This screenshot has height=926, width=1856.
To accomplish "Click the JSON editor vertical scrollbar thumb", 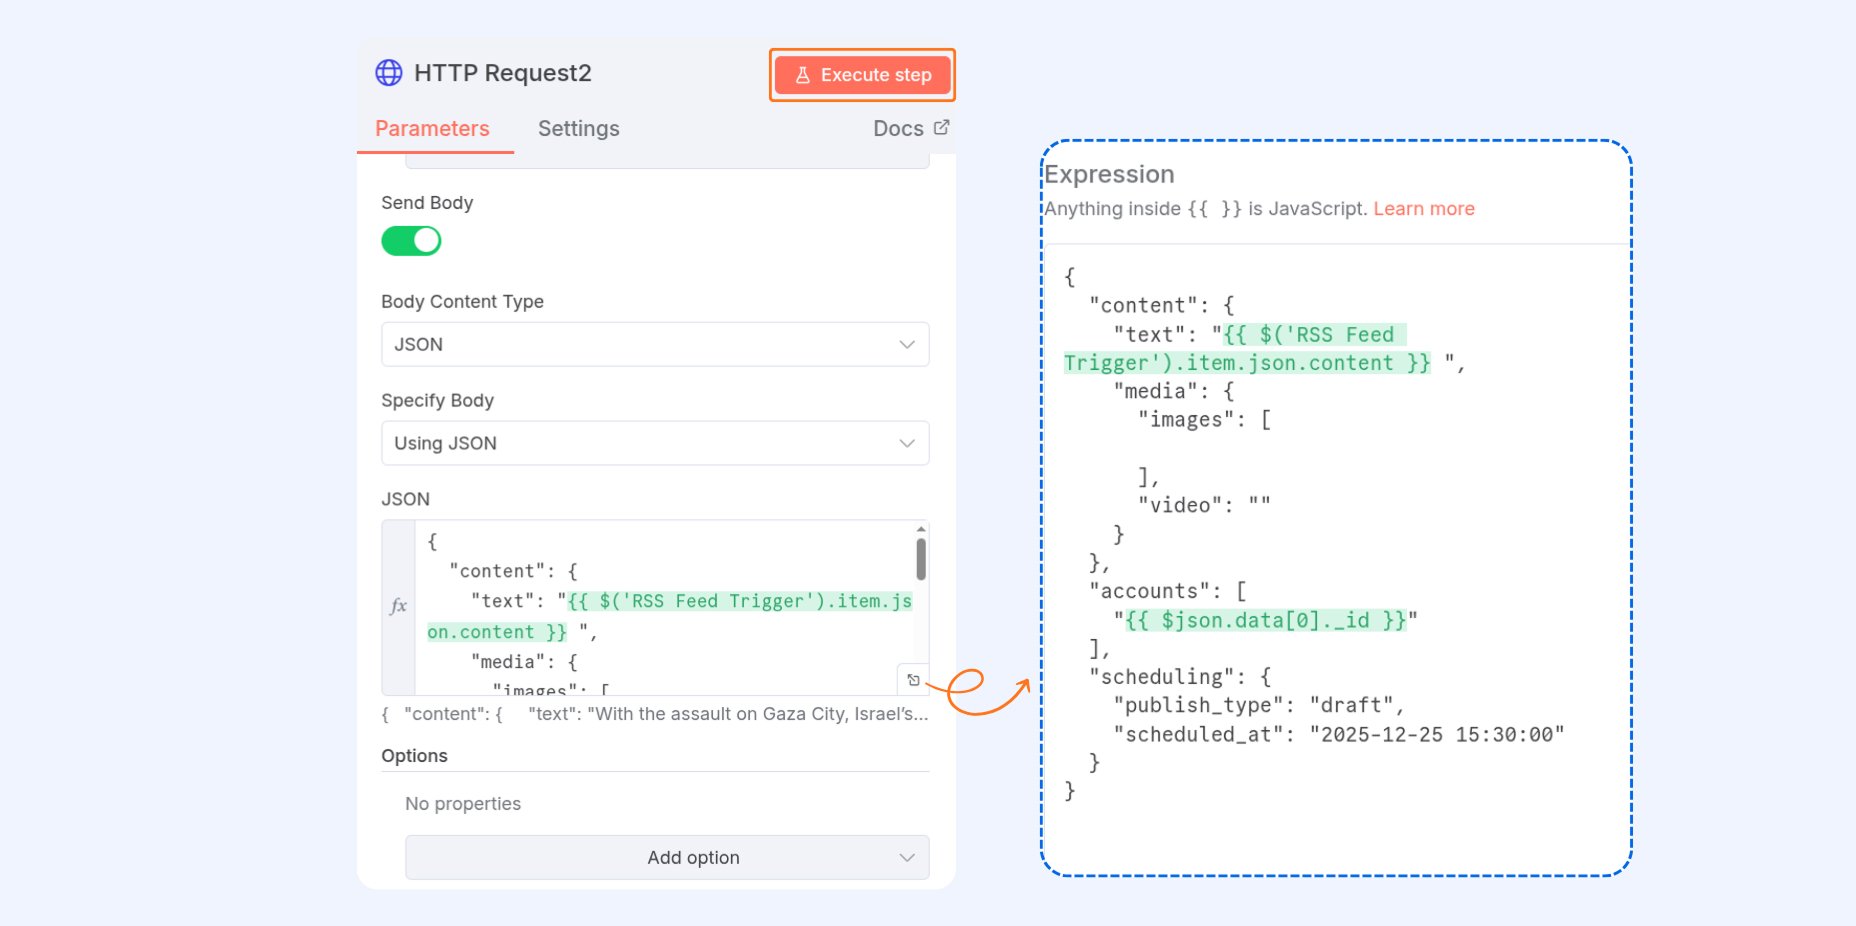I will (x=920, y=559).
